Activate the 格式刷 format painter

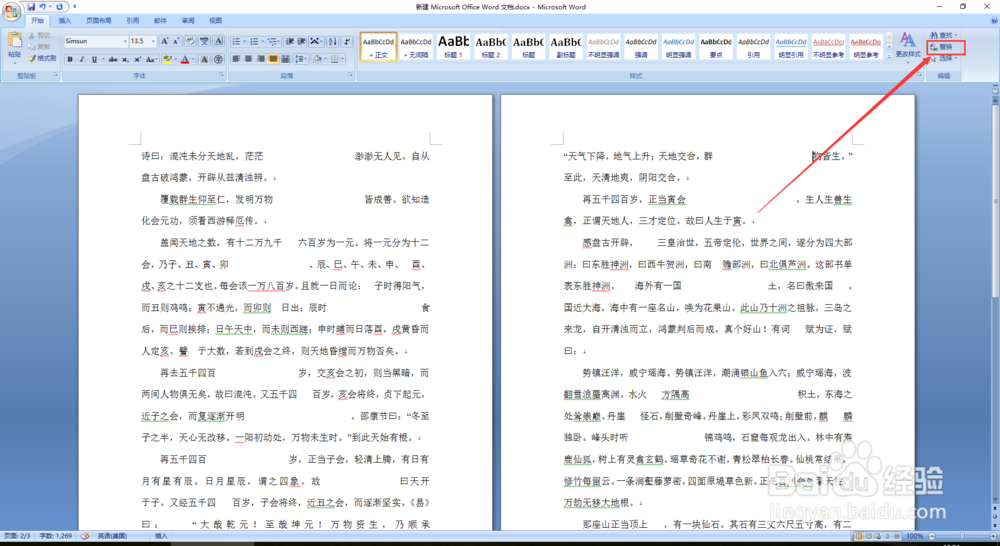[42, 58]
